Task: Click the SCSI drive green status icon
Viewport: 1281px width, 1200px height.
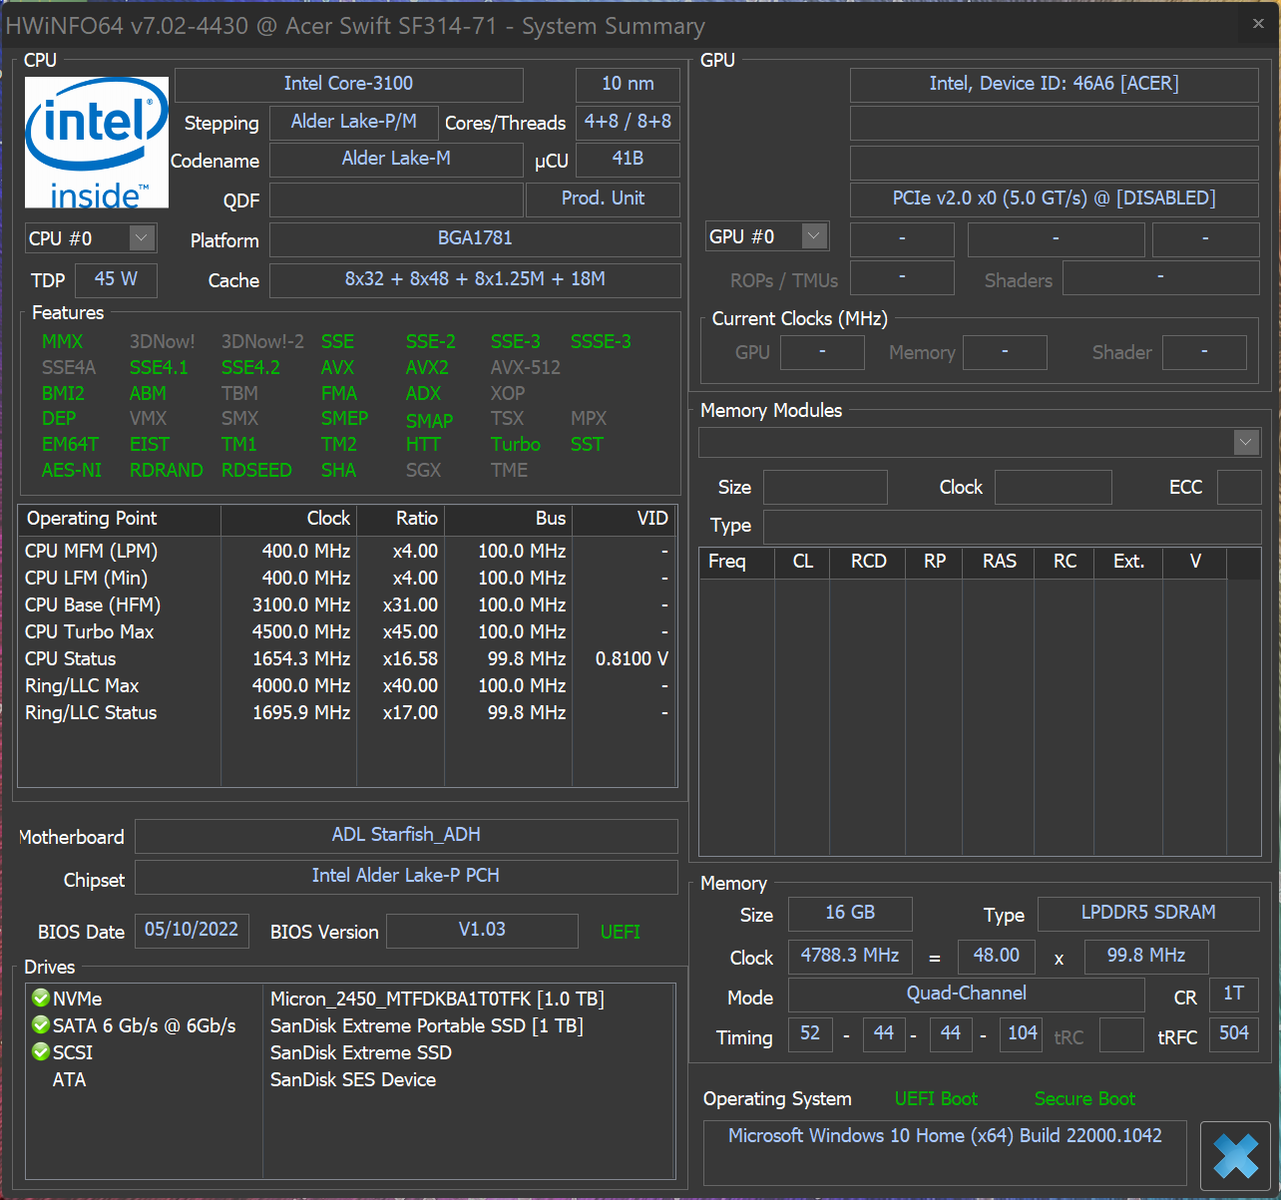Action: (41, 1052)
